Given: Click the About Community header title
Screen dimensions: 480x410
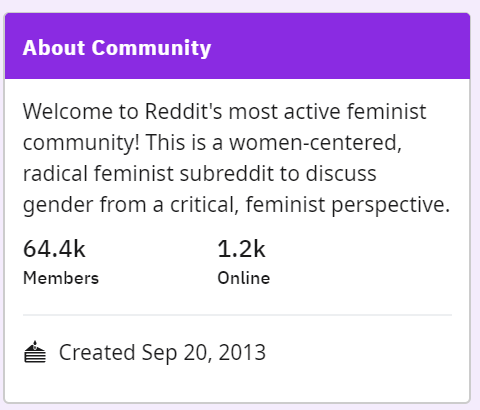Looking at the screenshot, I should tap(117, 48).
